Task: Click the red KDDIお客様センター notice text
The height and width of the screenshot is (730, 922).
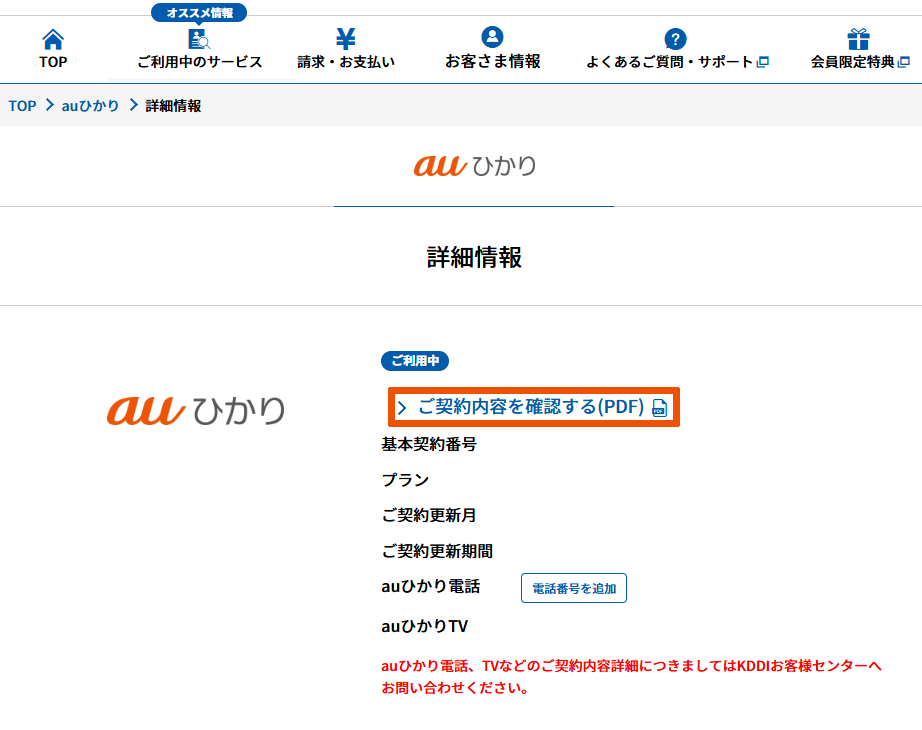Action: pyautogui.click(x=631, y=676)
